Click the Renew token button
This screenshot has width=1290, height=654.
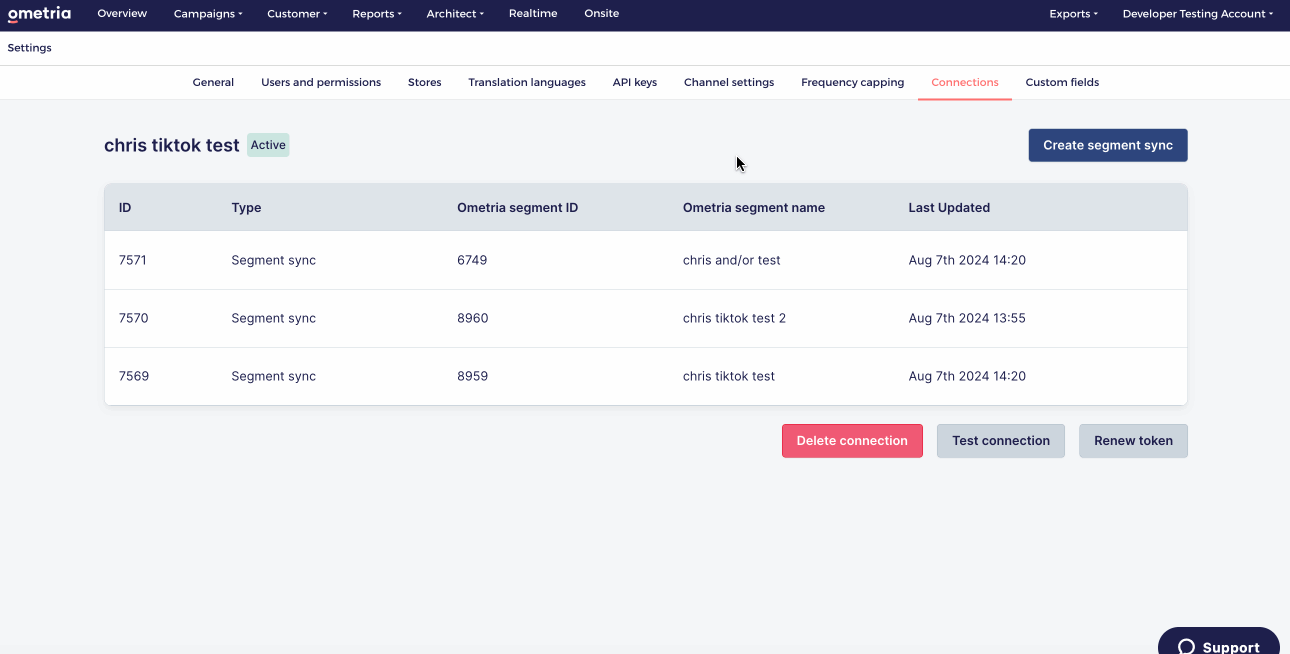(x=1133, y=441)
